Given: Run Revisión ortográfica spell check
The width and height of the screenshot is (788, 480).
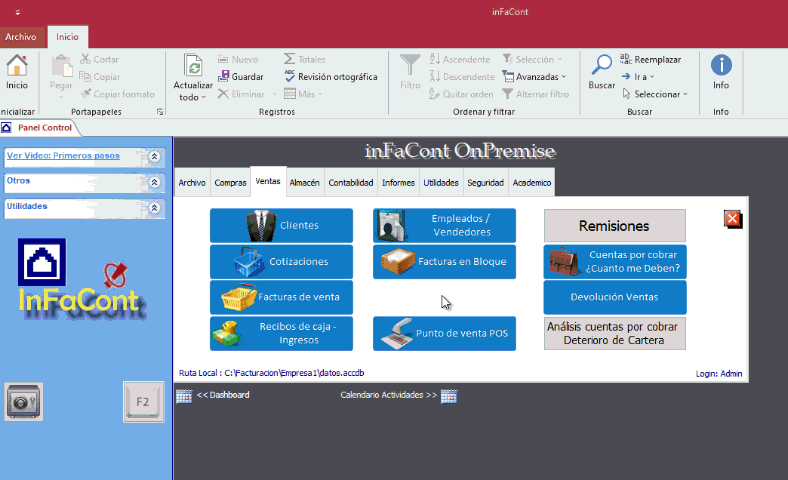Looking at the screenshot, I should (331, 76).
